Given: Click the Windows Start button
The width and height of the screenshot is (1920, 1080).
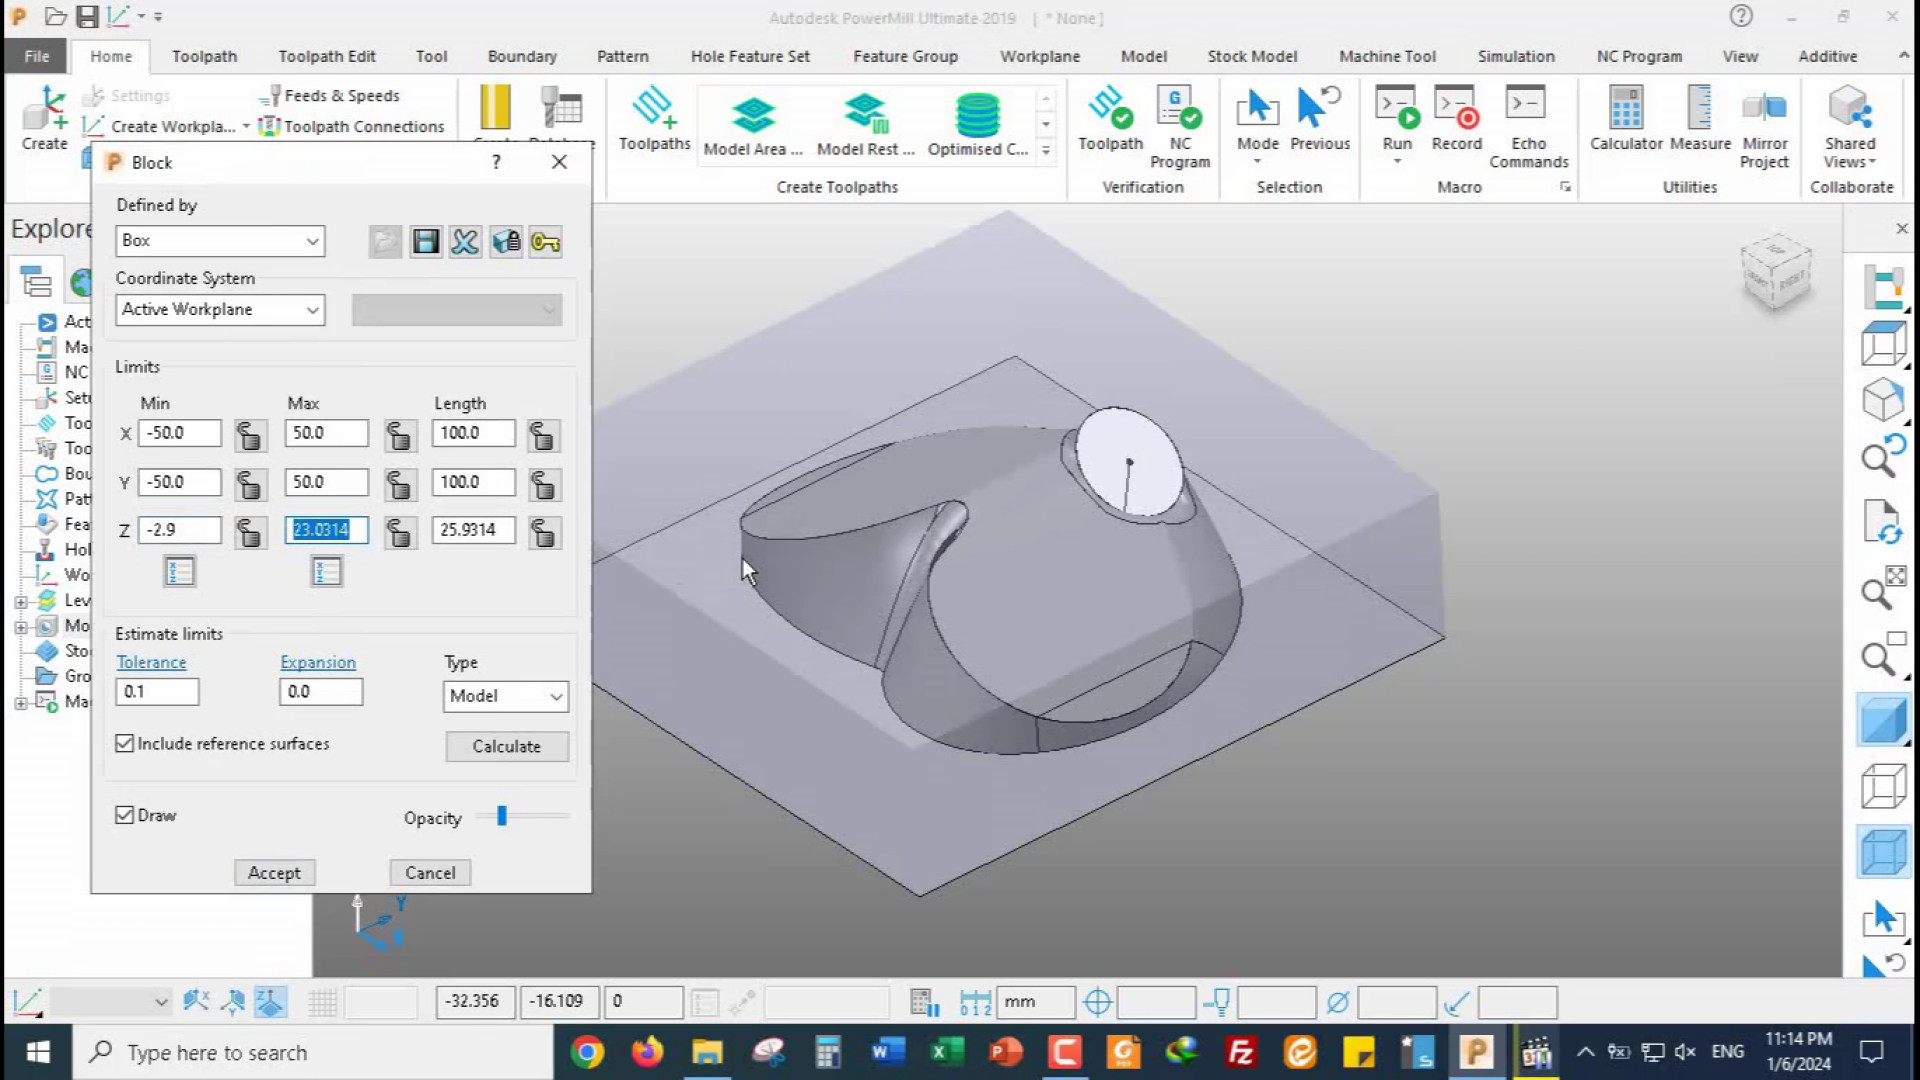Looking at the screenshot, I should click(x=37, y=1052).
